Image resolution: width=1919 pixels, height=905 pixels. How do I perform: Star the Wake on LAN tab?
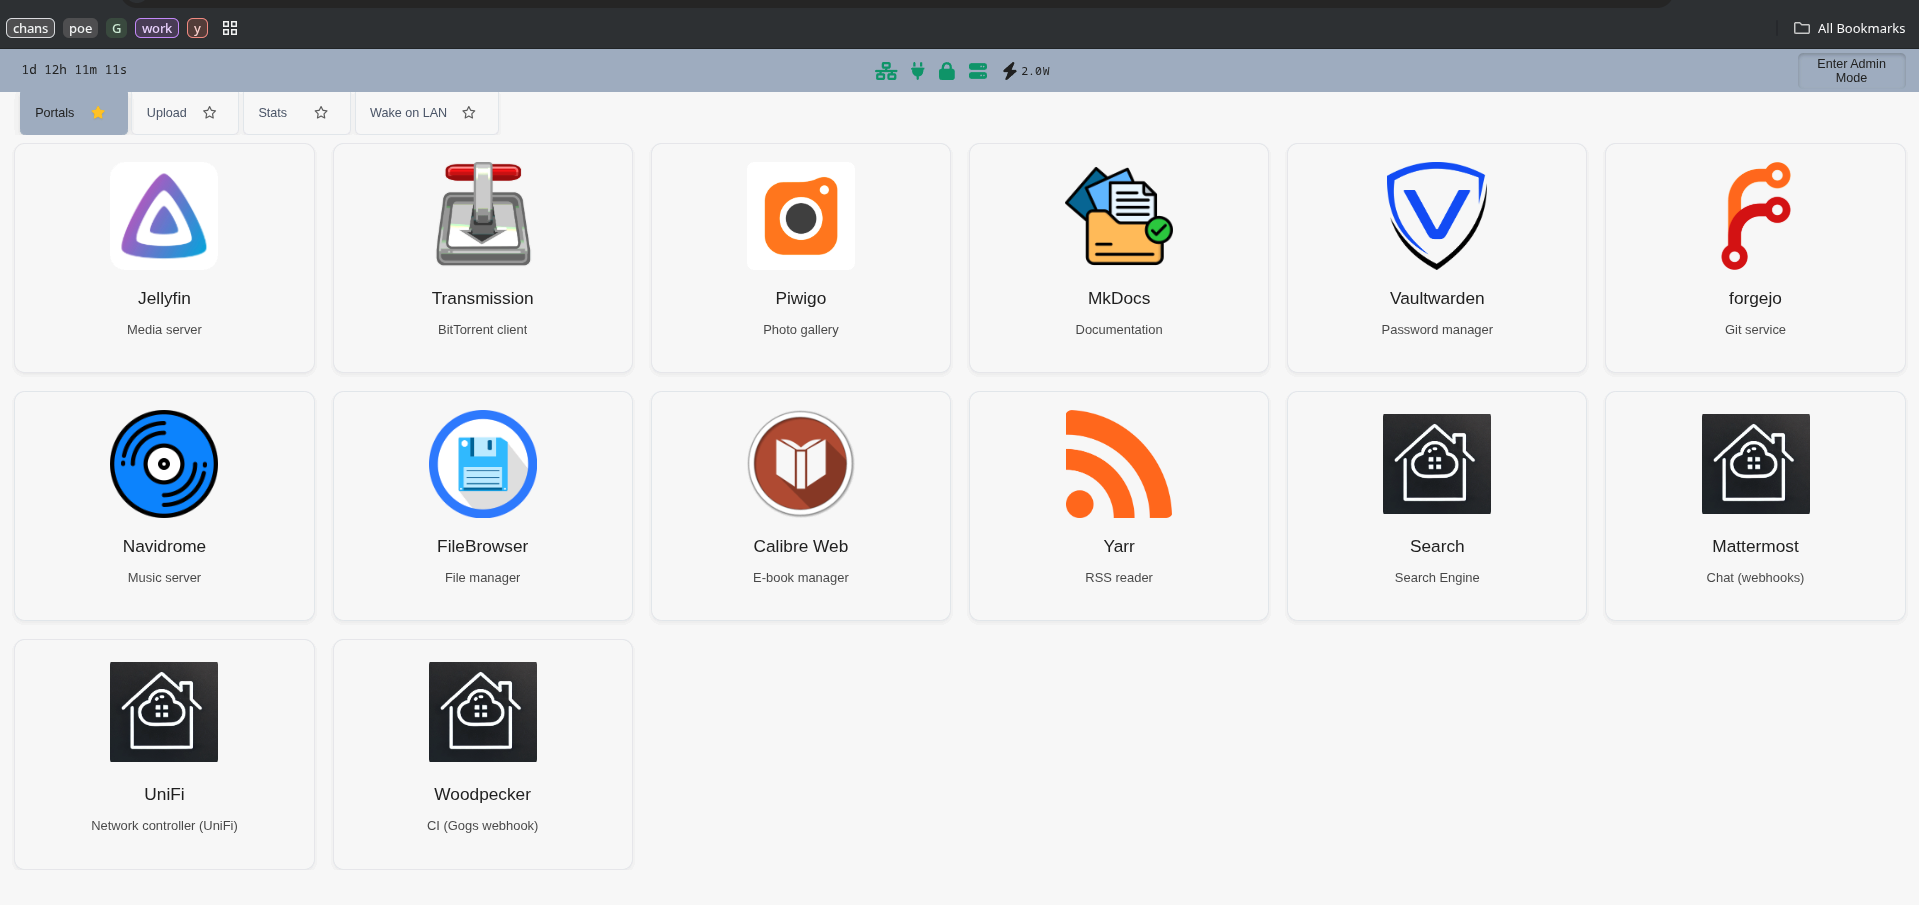point(469,113)
